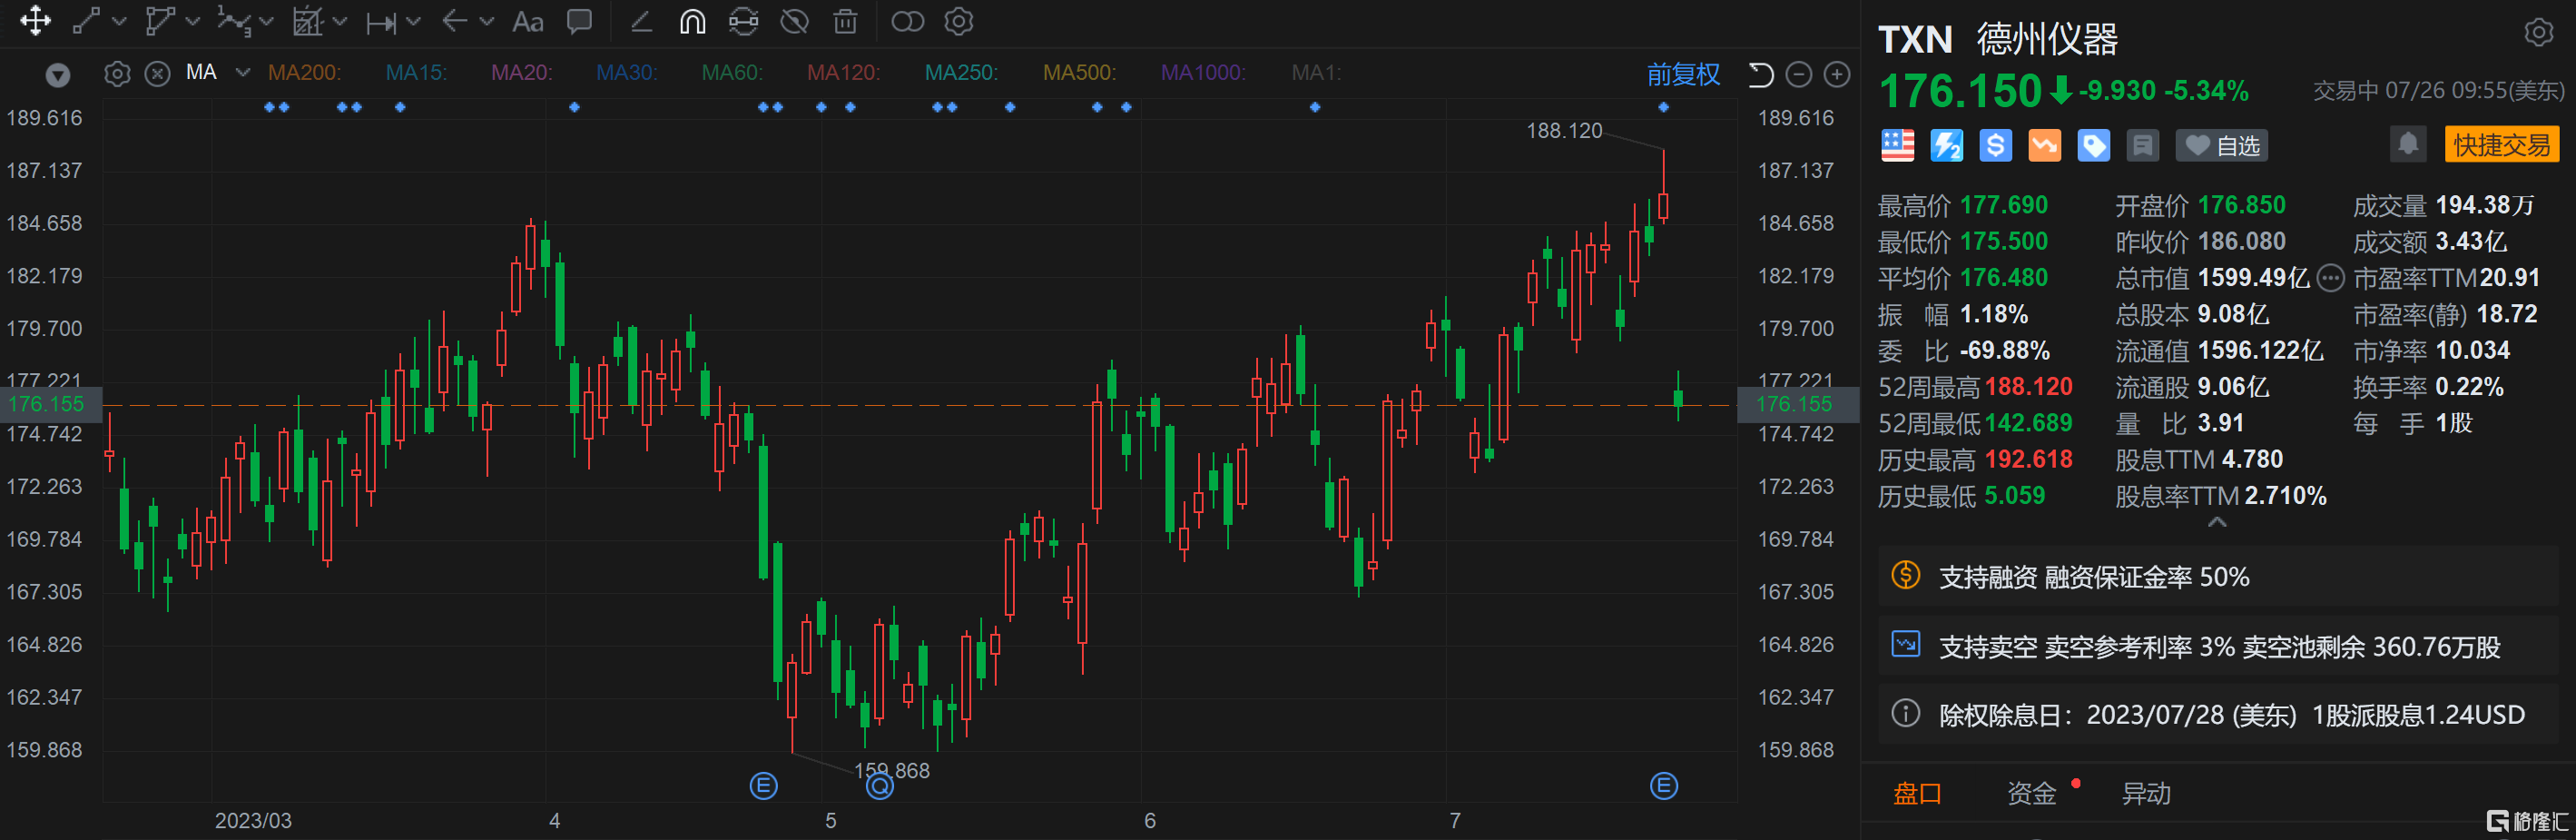2576x840 pixels.
Task: Click the orange short-selling chart icon
Action: click(2045, 145)
